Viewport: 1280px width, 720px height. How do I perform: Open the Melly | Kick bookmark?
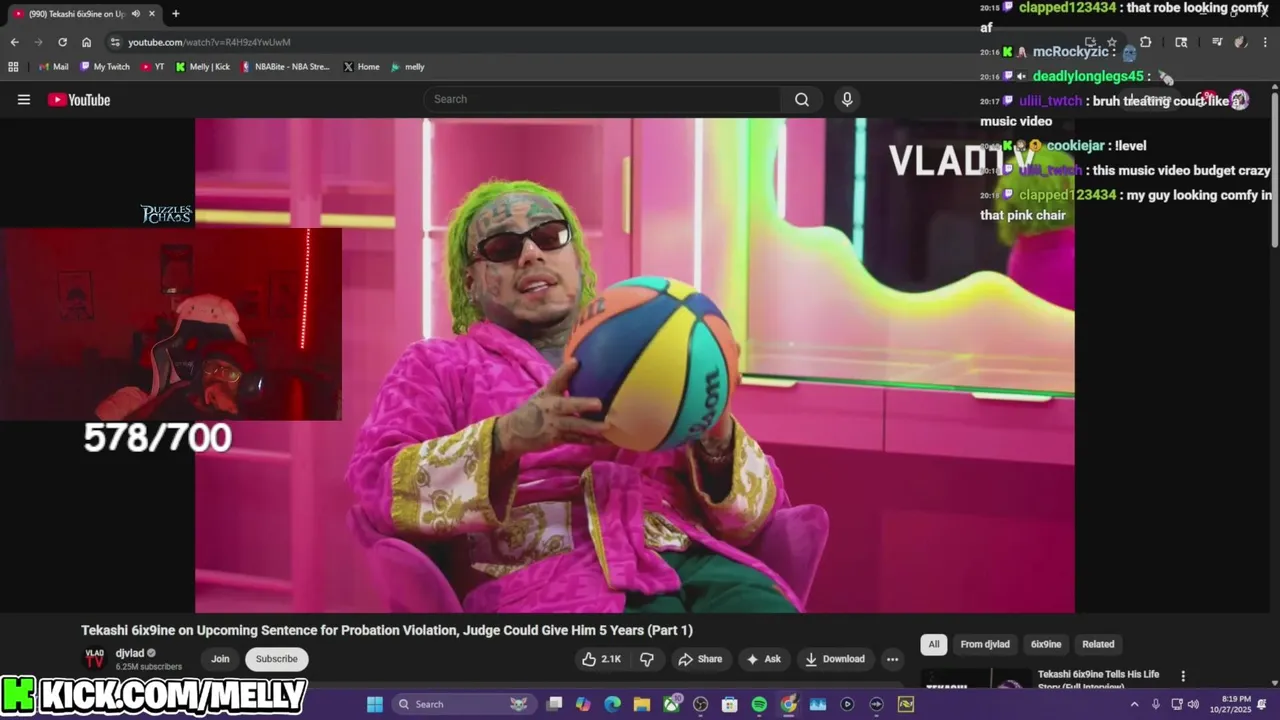coord(203,67)
